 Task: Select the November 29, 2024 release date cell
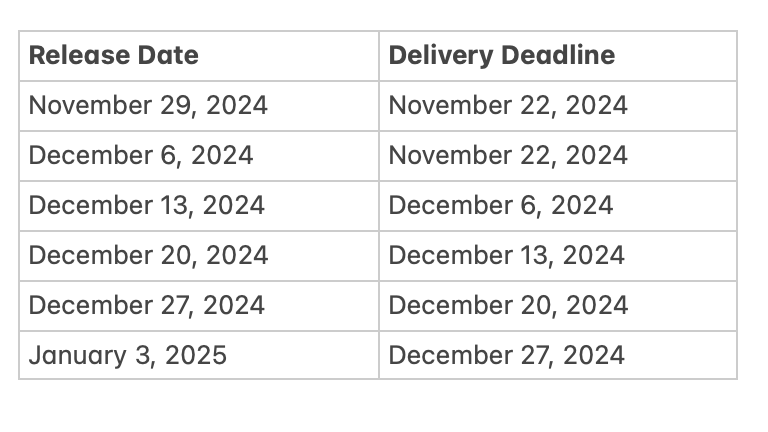coord(199,106)
